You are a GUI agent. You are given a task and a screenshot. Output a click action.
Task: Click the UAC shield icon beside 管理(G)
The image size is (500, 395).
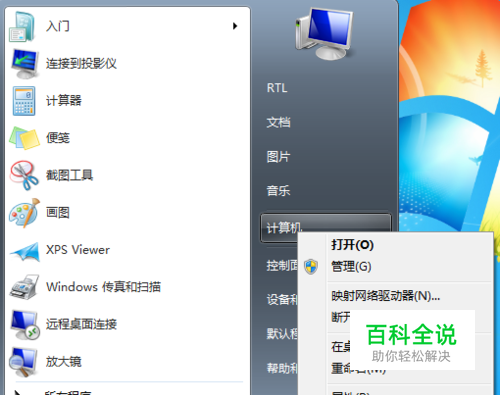[311, 267]
